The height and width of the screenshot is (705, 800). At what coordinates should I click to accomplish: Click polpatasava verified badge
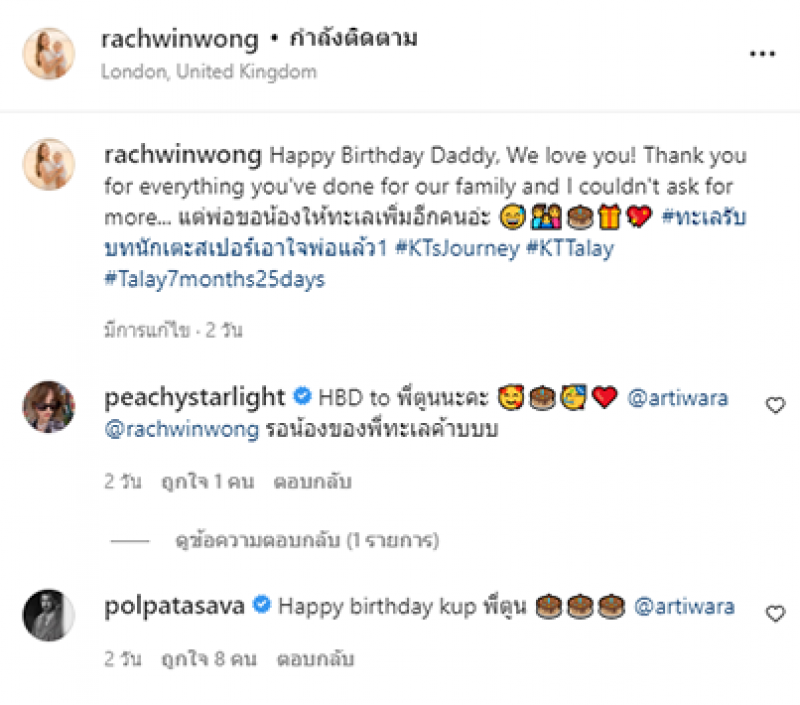[262, 605]
